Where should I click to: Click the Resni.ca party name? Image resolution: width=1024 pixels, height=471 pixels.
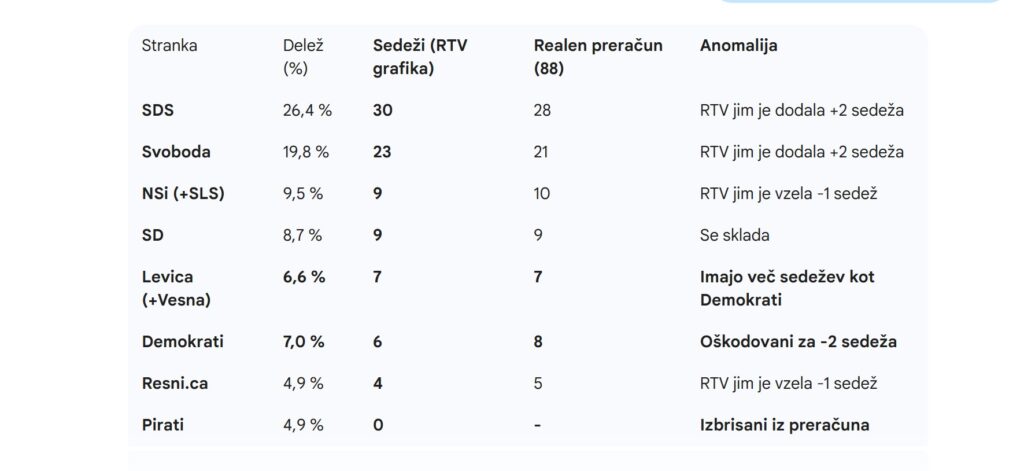(176, 383)
